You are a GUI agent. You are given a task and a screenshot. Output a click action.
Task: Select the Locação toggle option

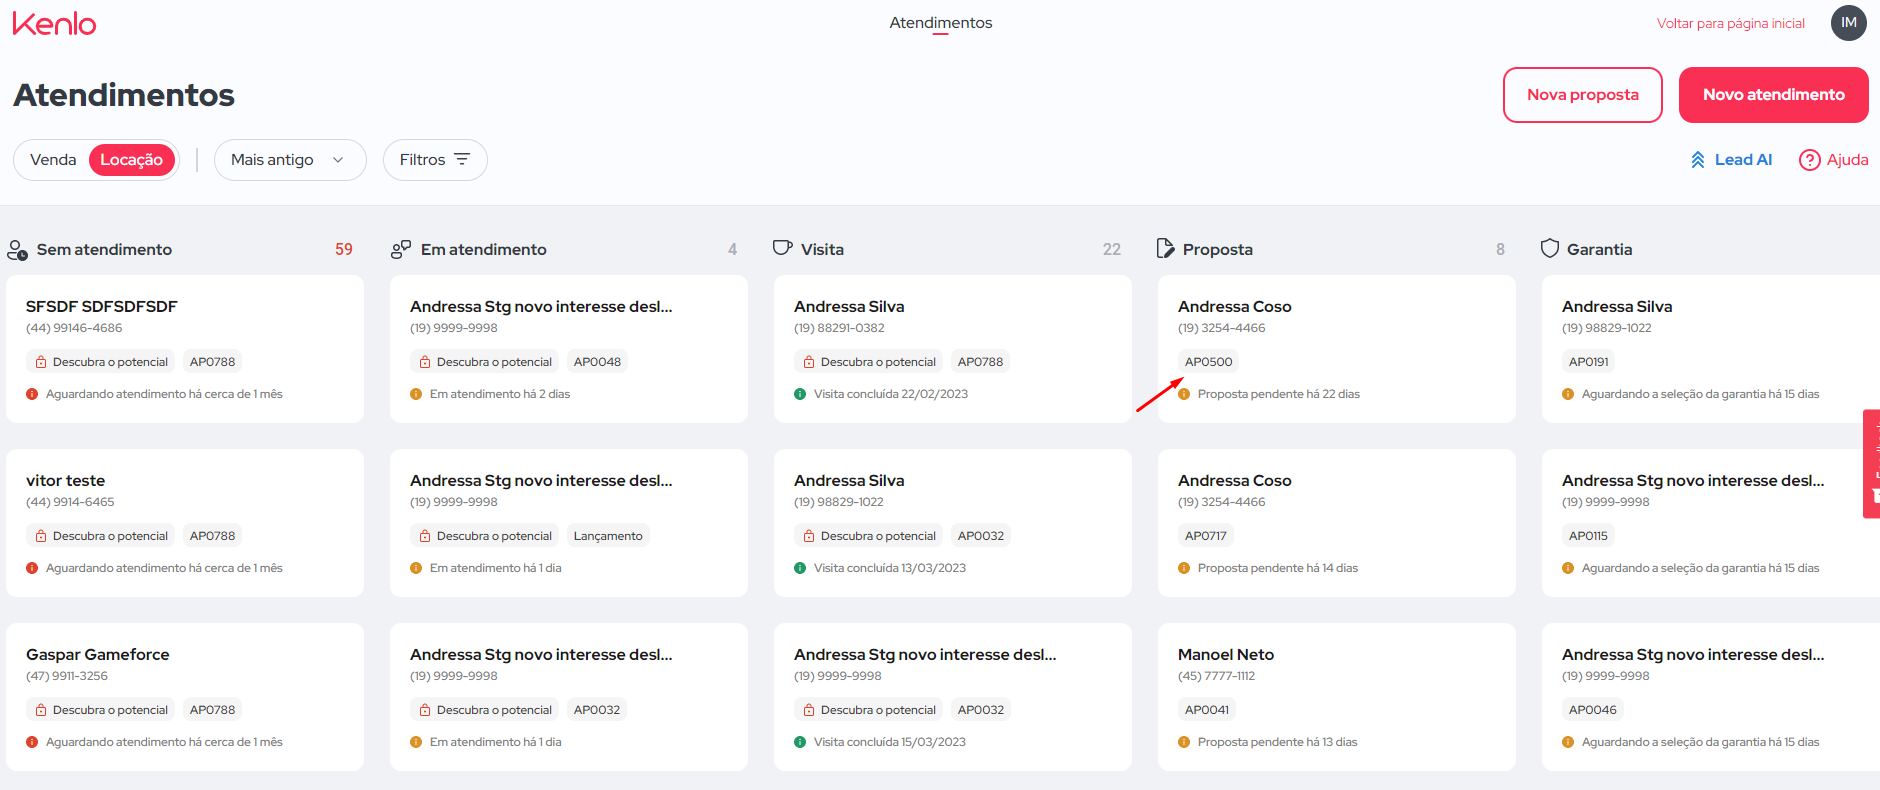point(132,160)
